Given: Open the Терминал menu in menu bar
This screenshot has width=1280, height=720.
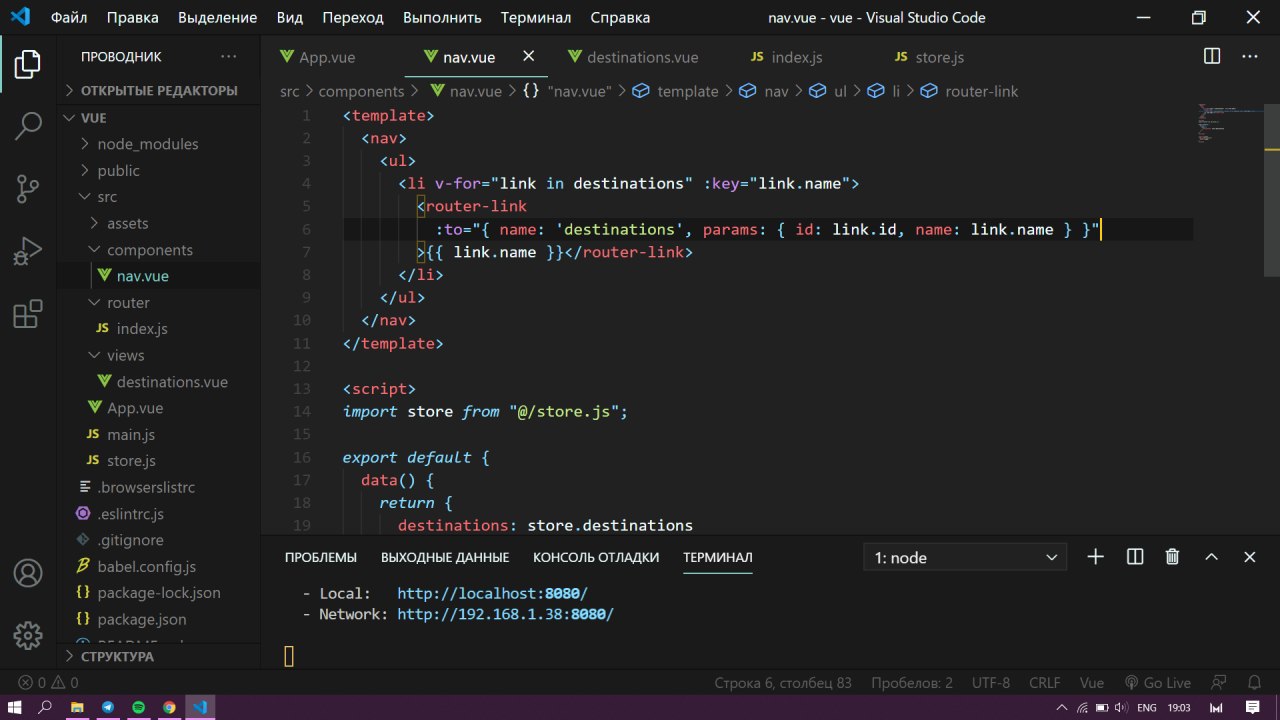Looking at the screenshot, I should coord(536,17).
